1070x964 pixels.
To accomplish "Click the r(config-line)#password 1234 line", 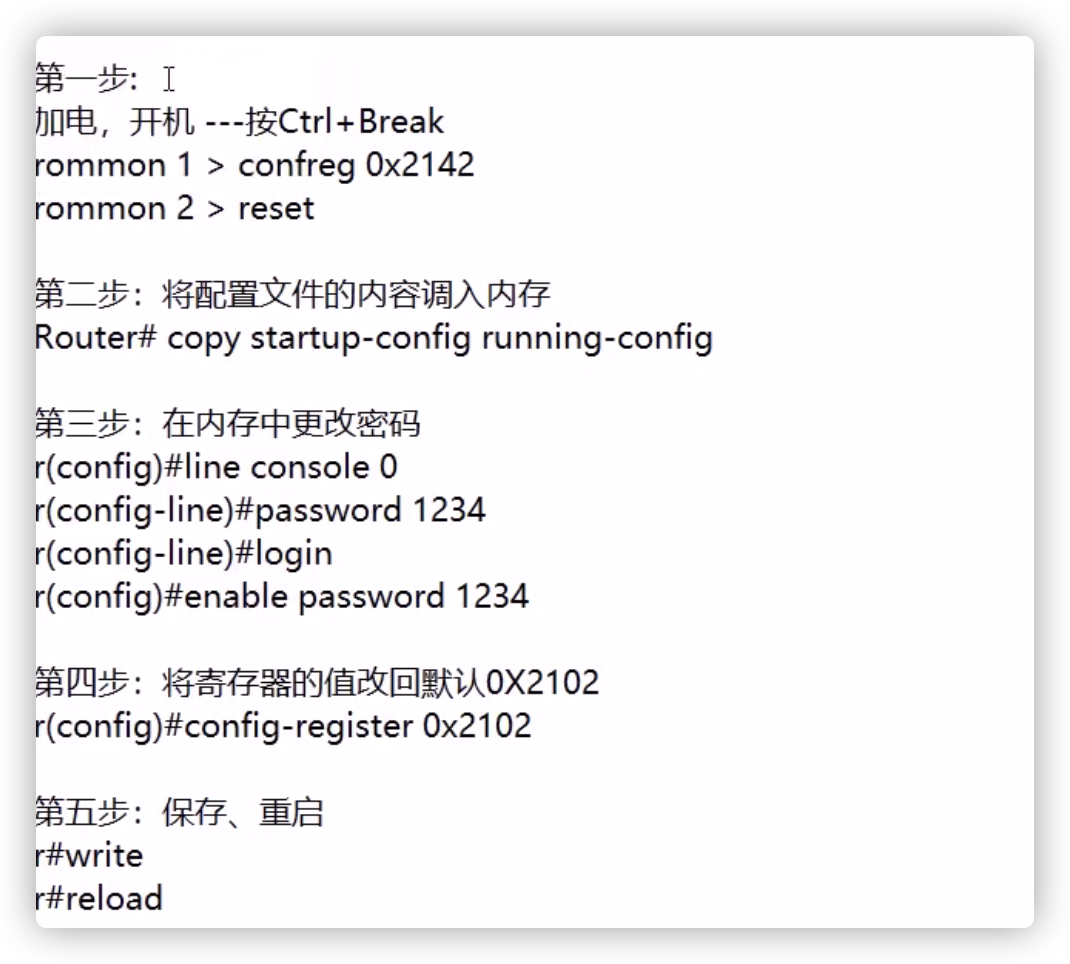I will tap(260, 510).
